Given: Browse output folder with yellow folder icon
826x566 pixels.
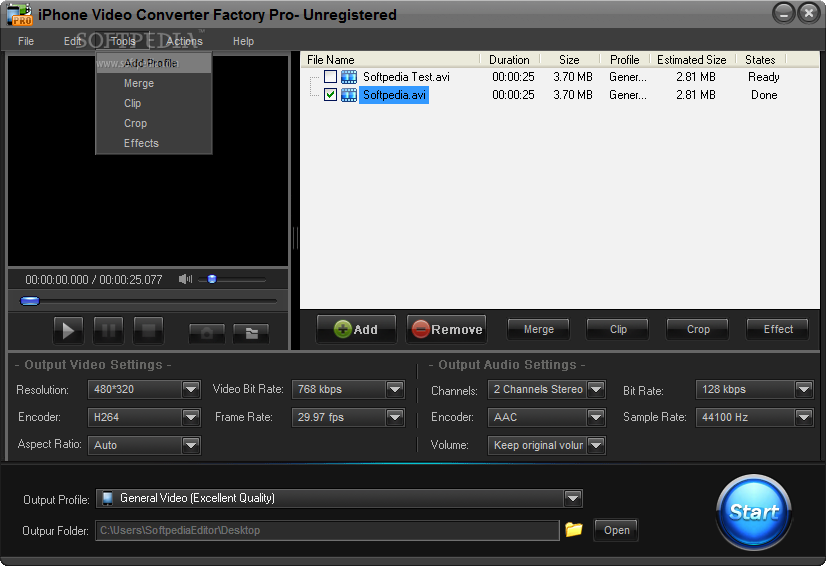Looking at the screenshot, I should [x=574, y=529].
